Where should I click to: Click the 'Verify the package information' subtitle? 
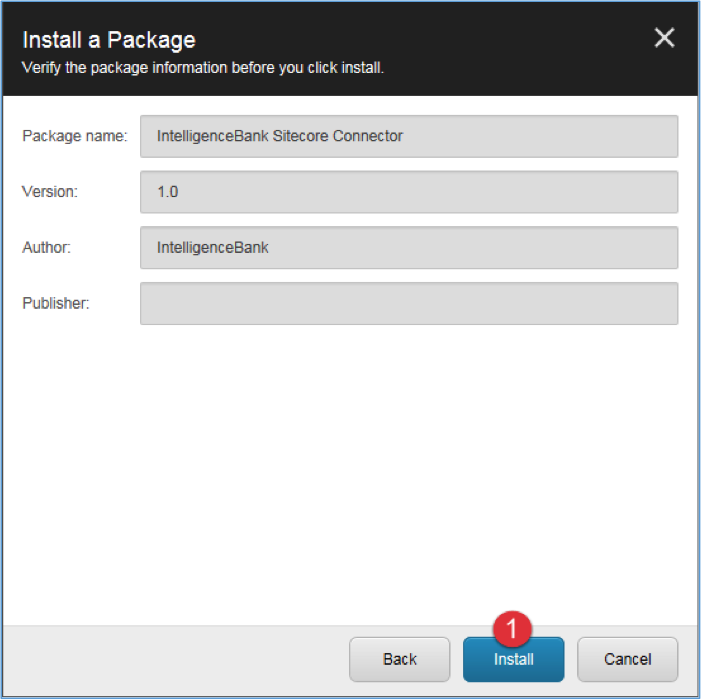(x=203, y=68)
